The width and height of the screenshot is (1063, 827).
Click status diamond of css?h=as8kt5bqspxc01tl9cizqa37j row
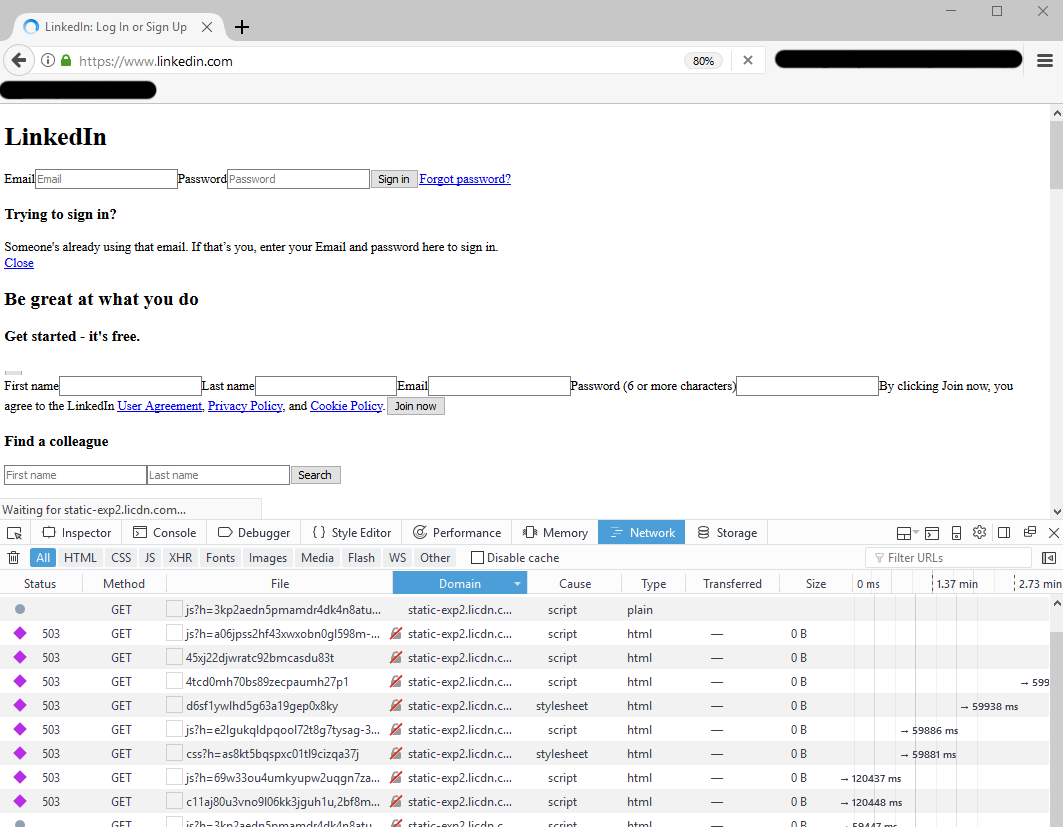coord(20,753)
